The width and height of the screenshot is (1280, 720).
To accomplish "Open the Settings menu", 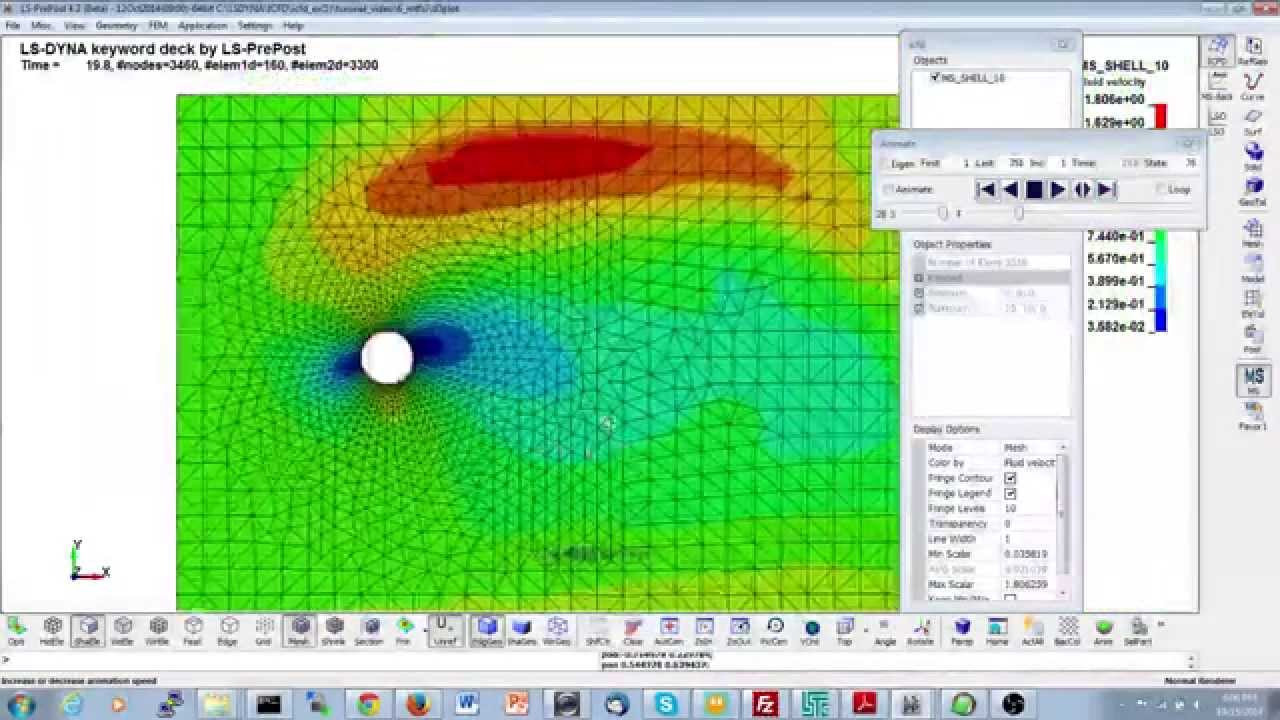I will coord(255,25).
